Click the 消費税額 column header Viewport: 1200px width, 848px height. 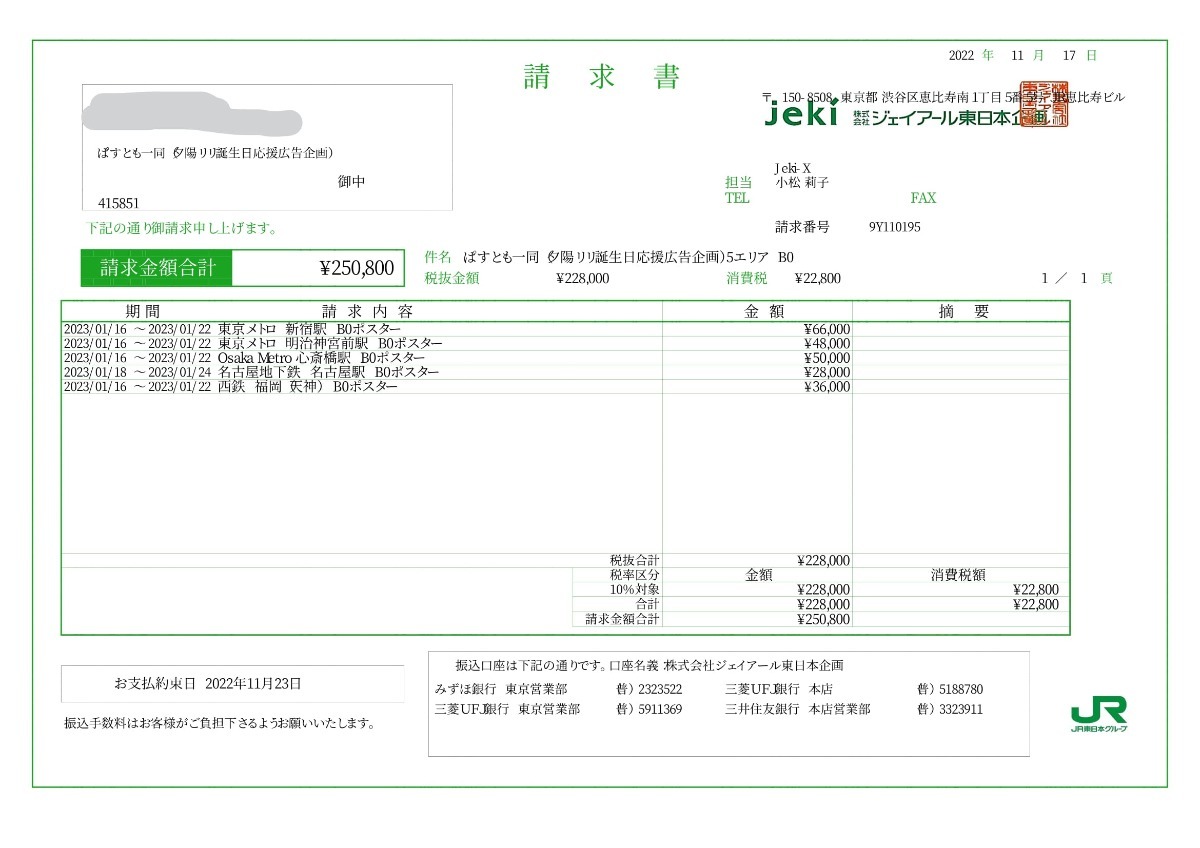coord(958,575)
